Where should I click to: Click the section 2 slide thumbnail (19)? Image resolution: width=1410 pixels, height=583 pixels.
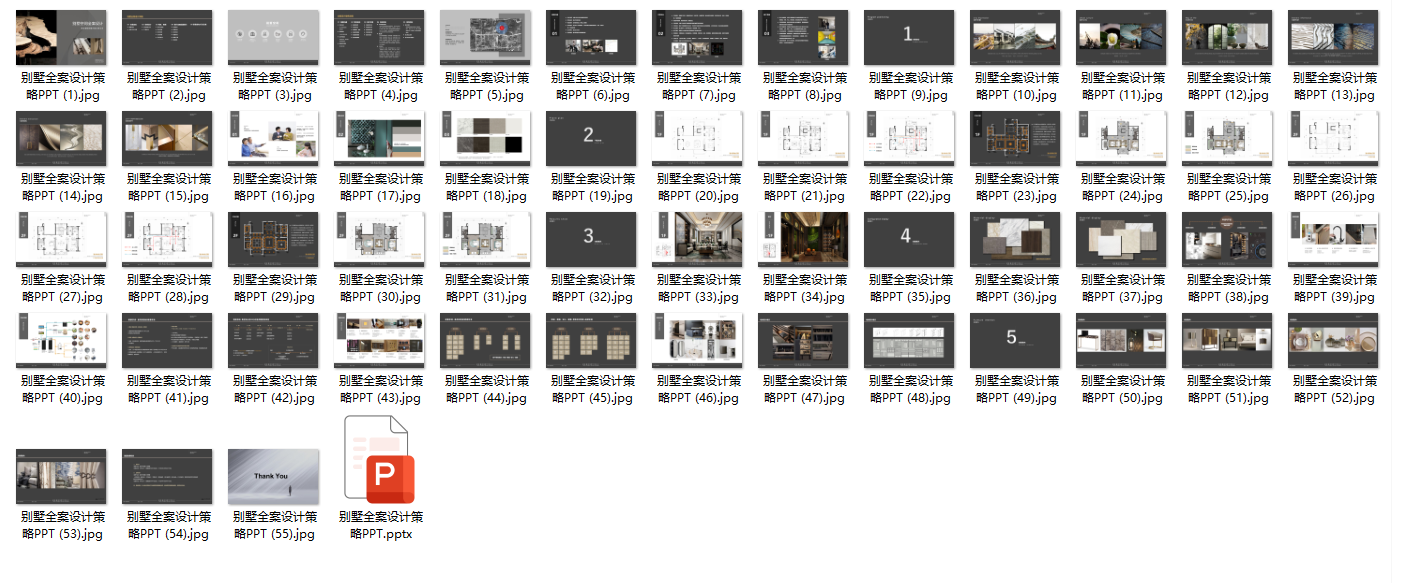(591, 138)
